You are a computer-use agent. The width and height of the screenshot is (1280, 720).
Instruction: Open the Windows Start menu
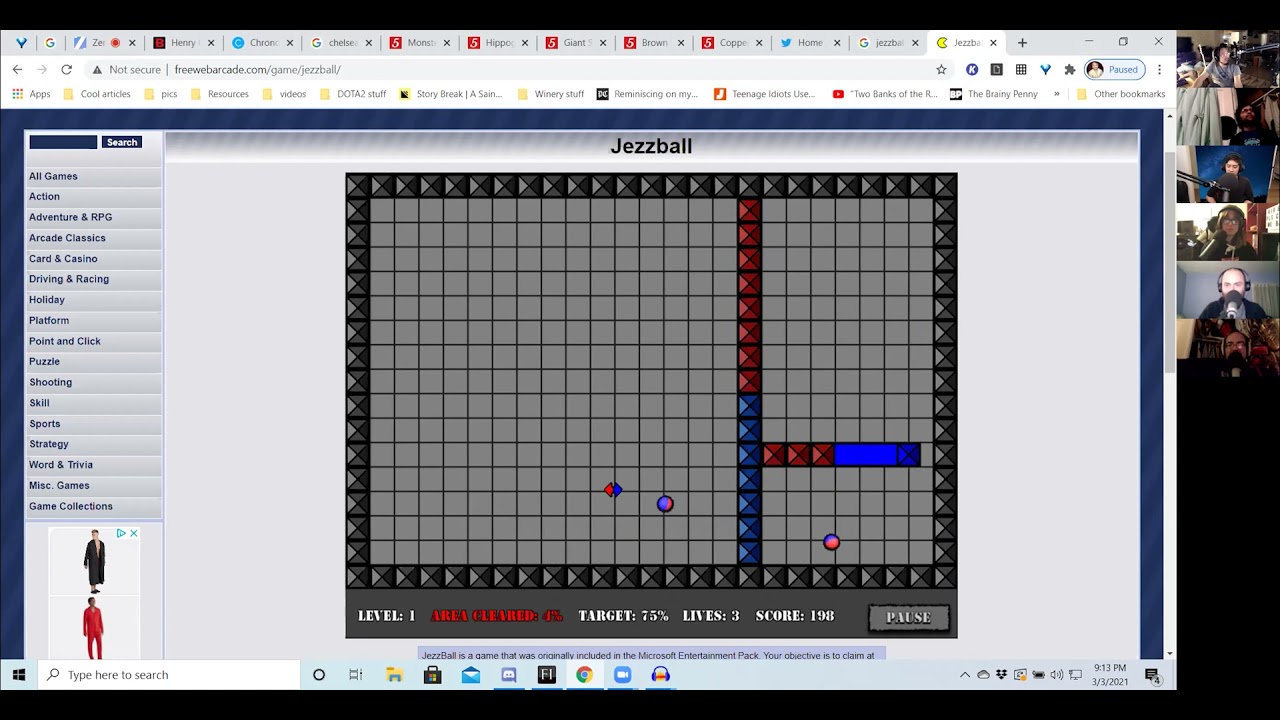point(18,675)
